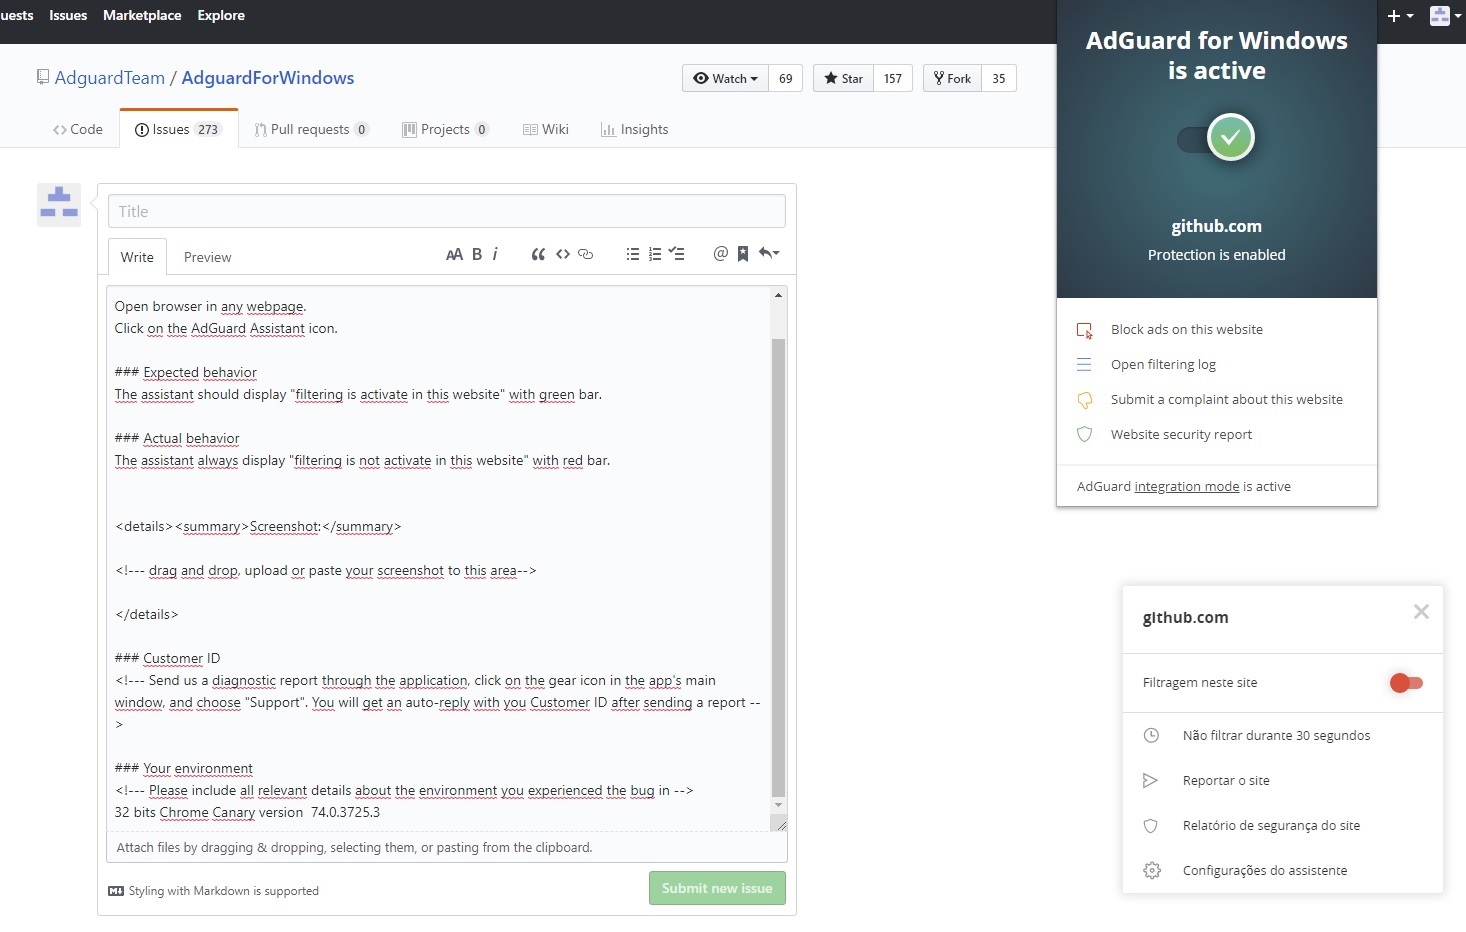The width and height of the screenshot is (1466, 932).
Task: Open Configurações do assistente
Action: click(x=1265, y=870)
